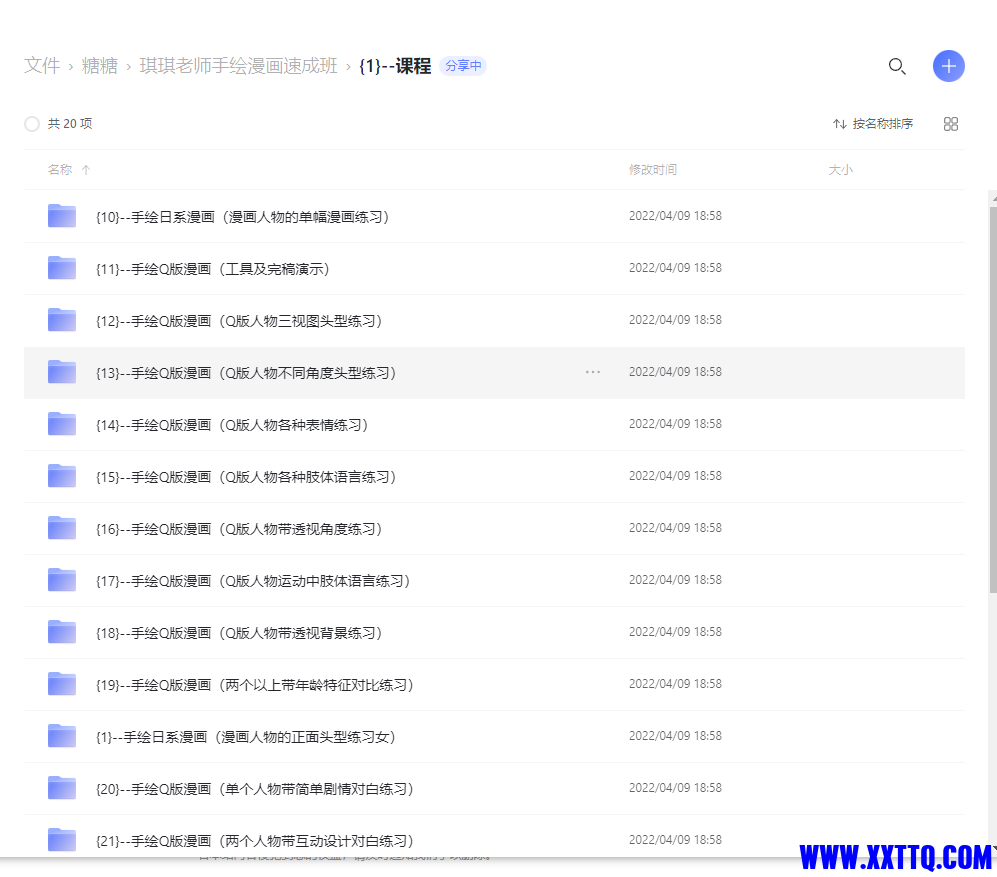Open folder name {19}--手绘Q版漫画（两个以上带年龄特征对比练习）
This screenshot has height=877, width=997.
pyautogui.click(x=255, y=685)
